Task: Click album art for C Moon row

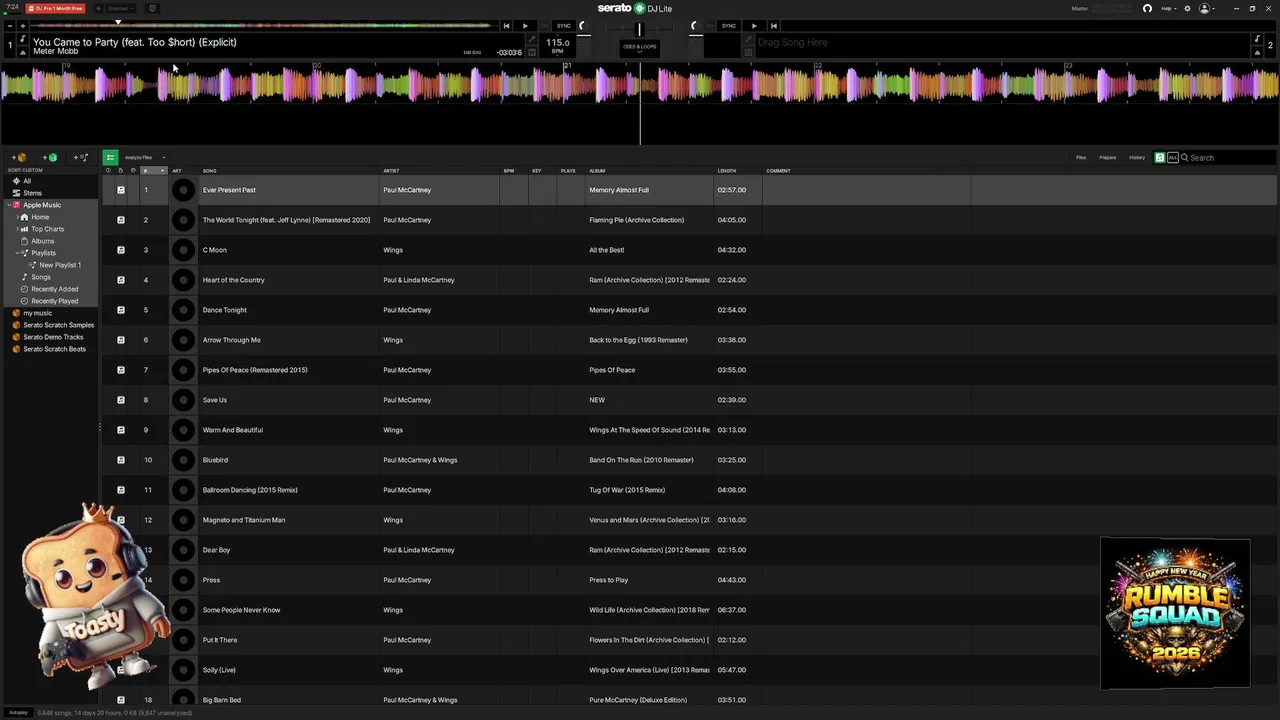Action: coord(183,250)
